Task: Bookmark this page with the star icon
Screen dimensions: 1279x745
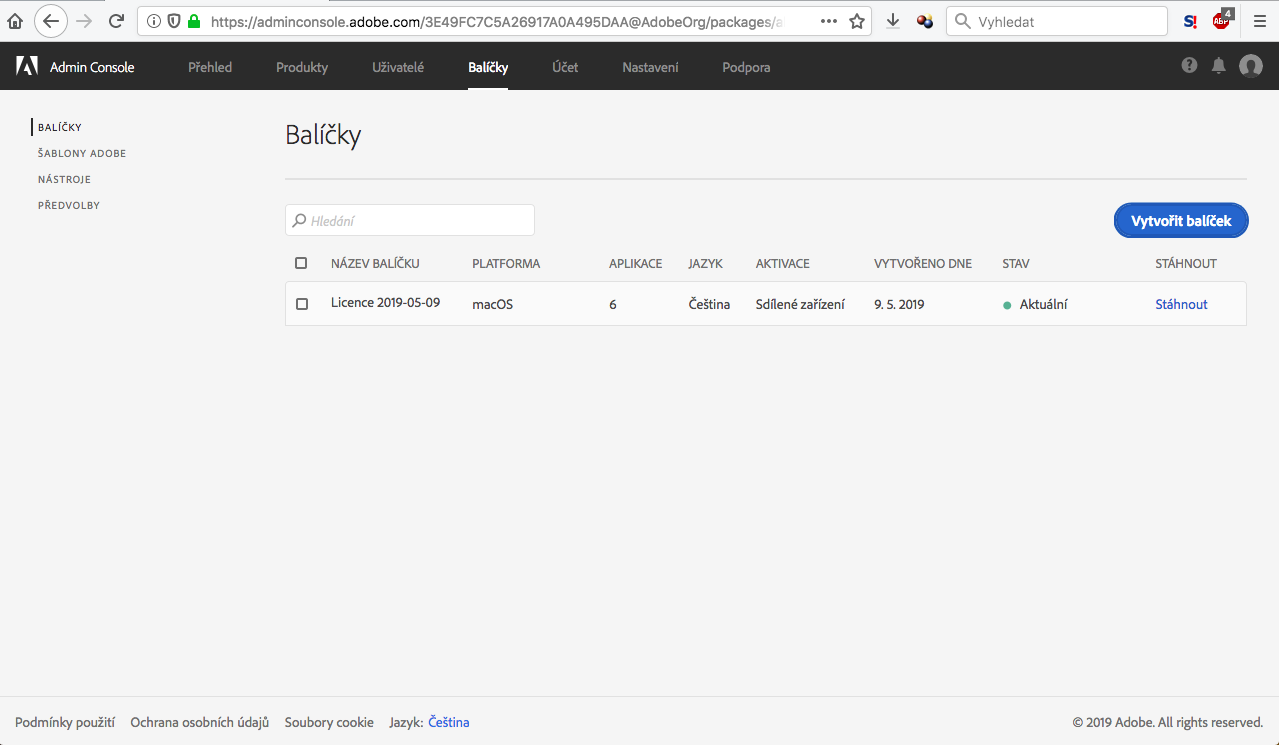Action: (x=857, y=21)
